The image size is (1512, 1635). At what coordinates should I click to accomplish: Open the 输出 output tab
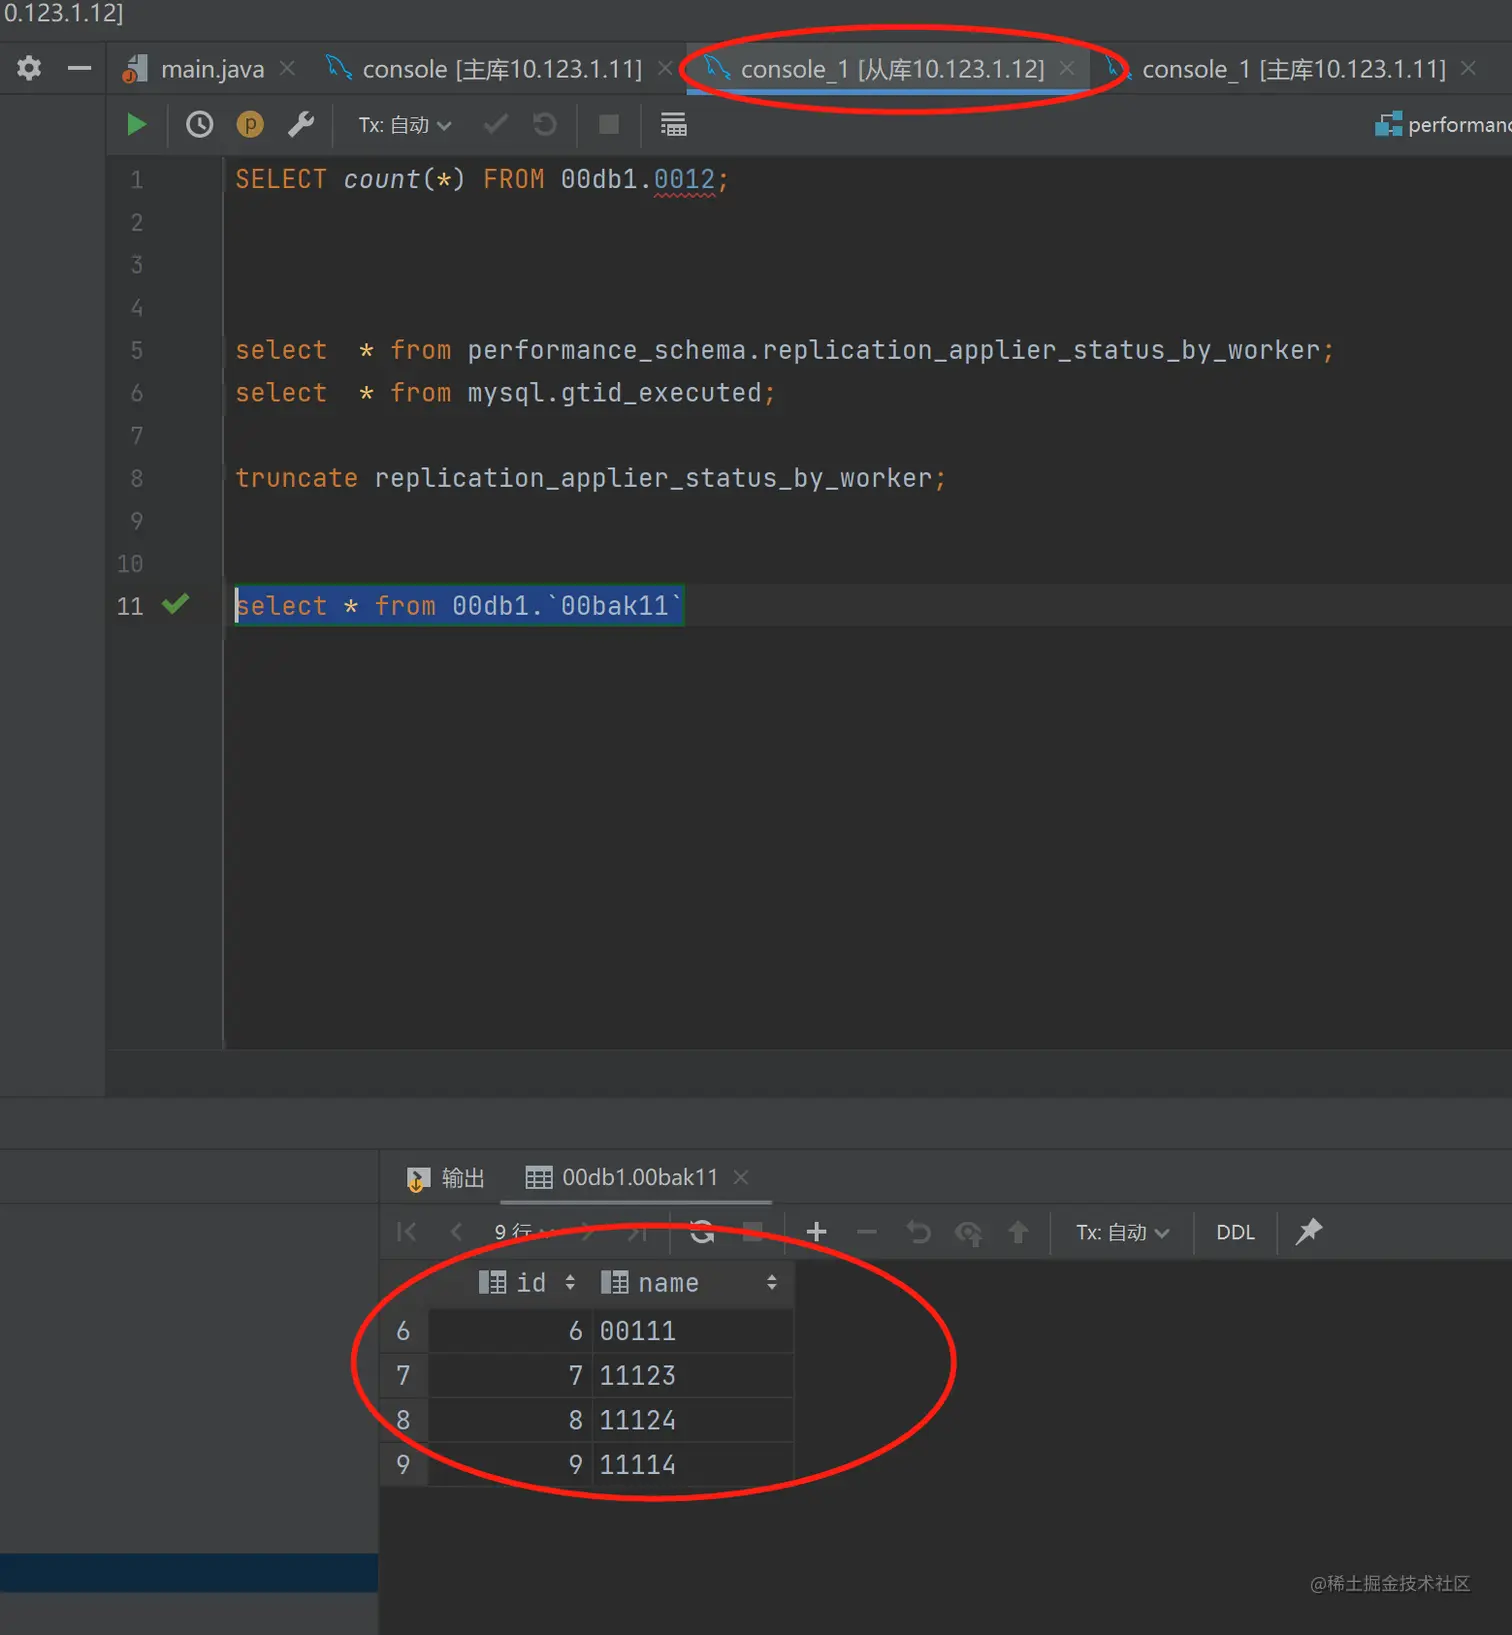(x=446, y=1177)
